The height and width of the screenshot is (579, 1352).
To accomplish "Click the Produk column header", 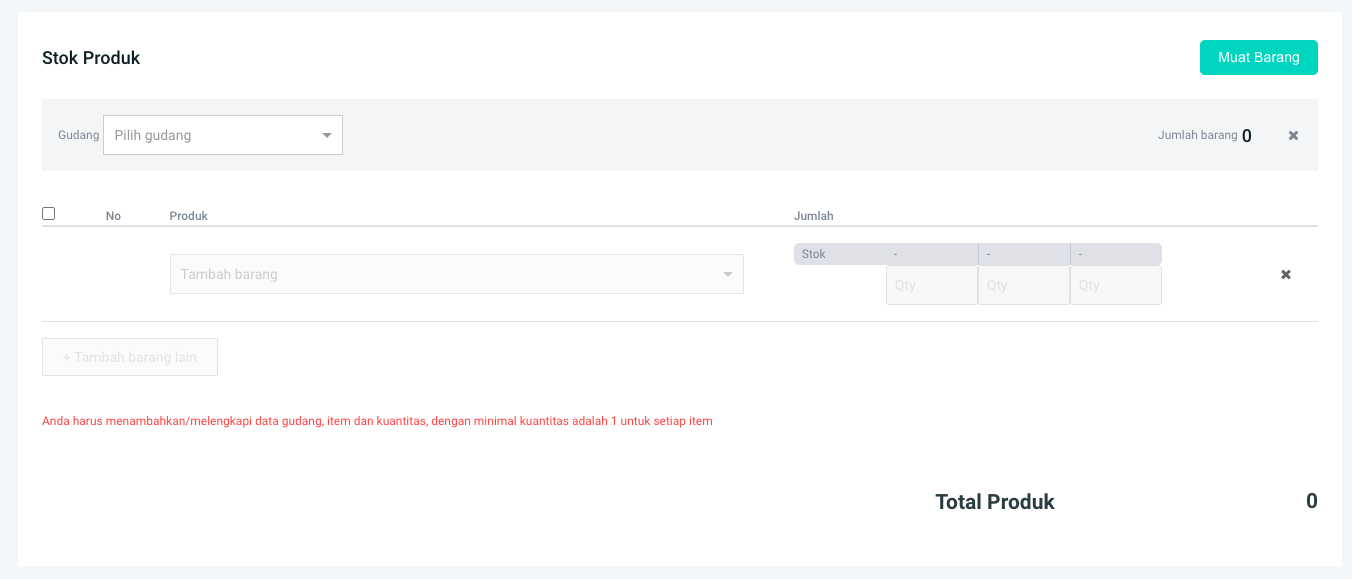I will pos(189,216).
